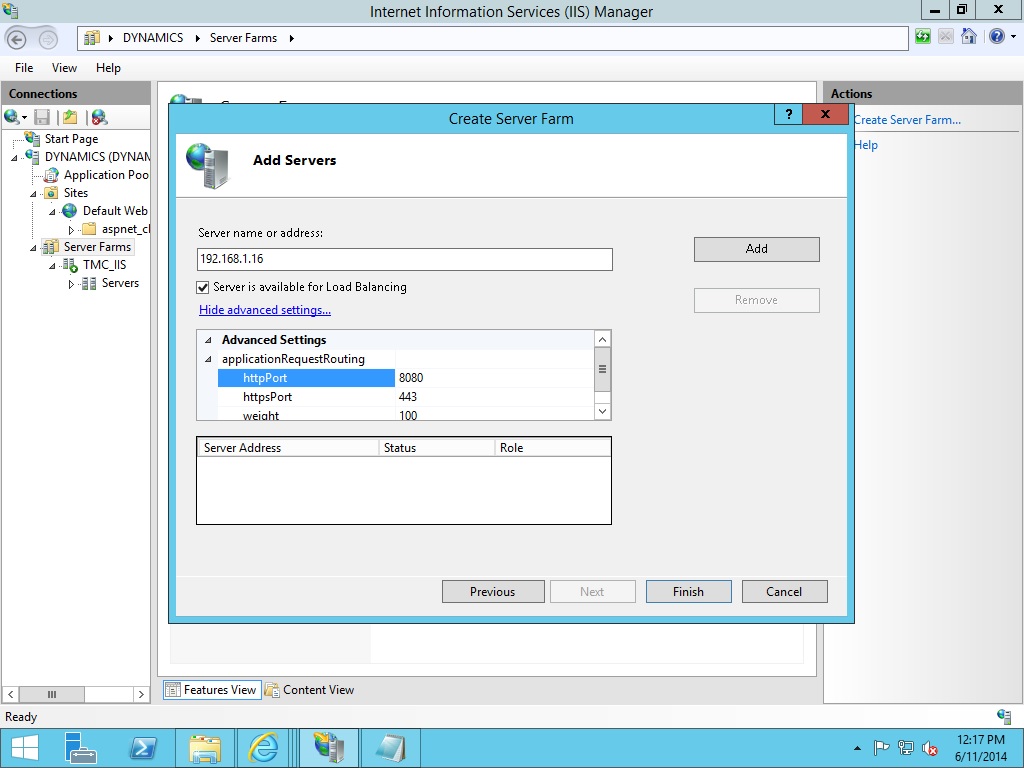Screen dimensions: 1024x768
Task: Click inside the Server name or address field
Action: (404, 259)
